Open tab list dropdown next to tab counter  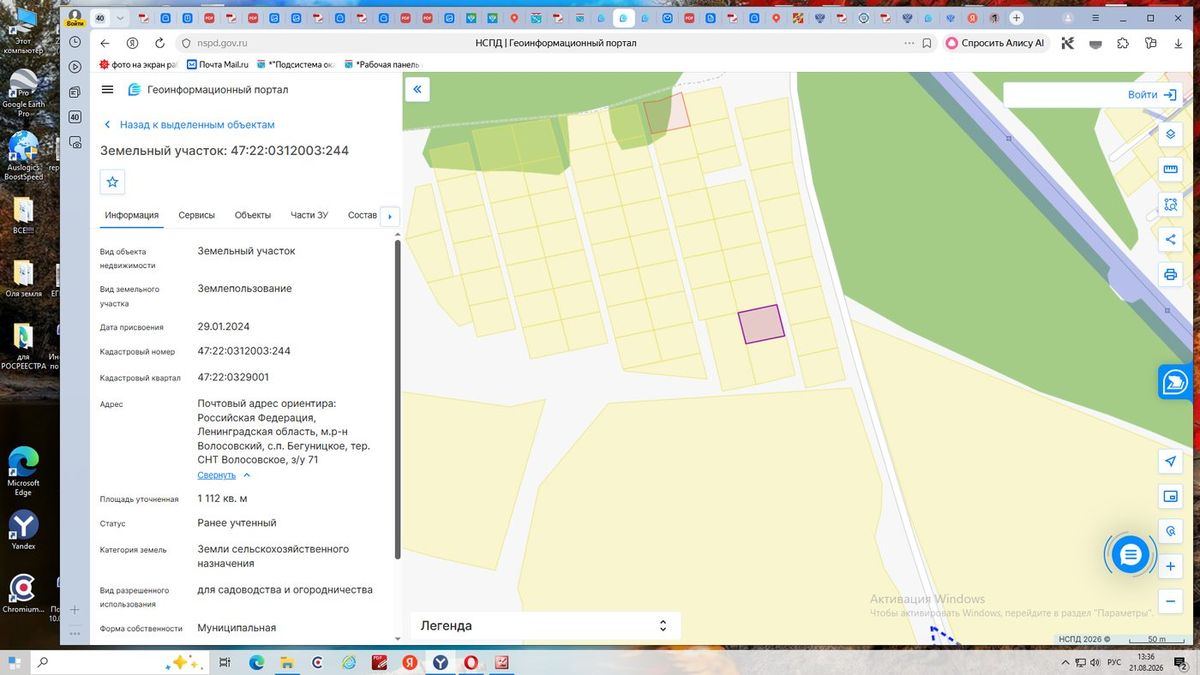(x=121, y=18)
